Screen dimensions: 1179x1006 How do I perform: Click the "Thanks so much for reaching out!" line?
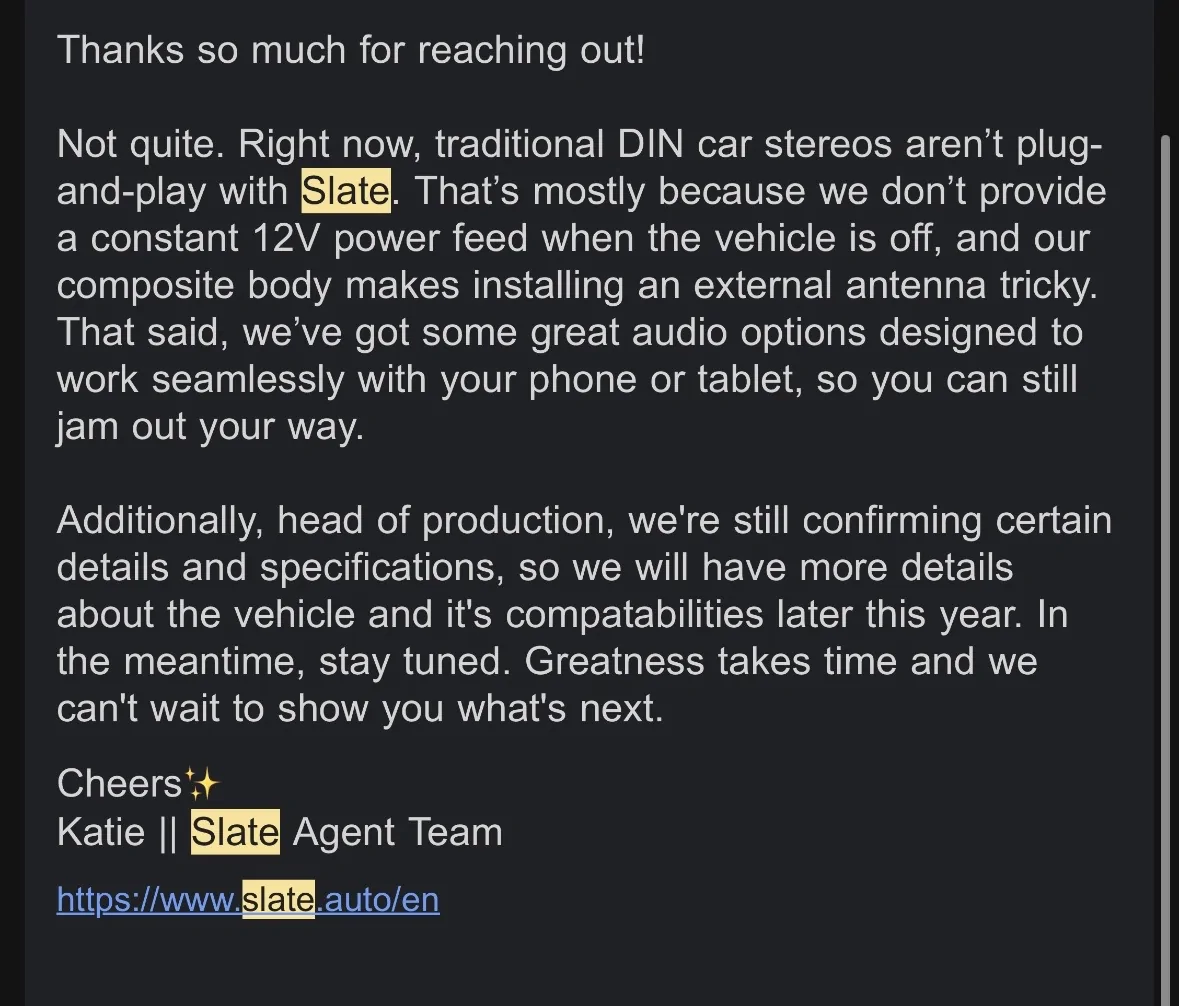351,50
